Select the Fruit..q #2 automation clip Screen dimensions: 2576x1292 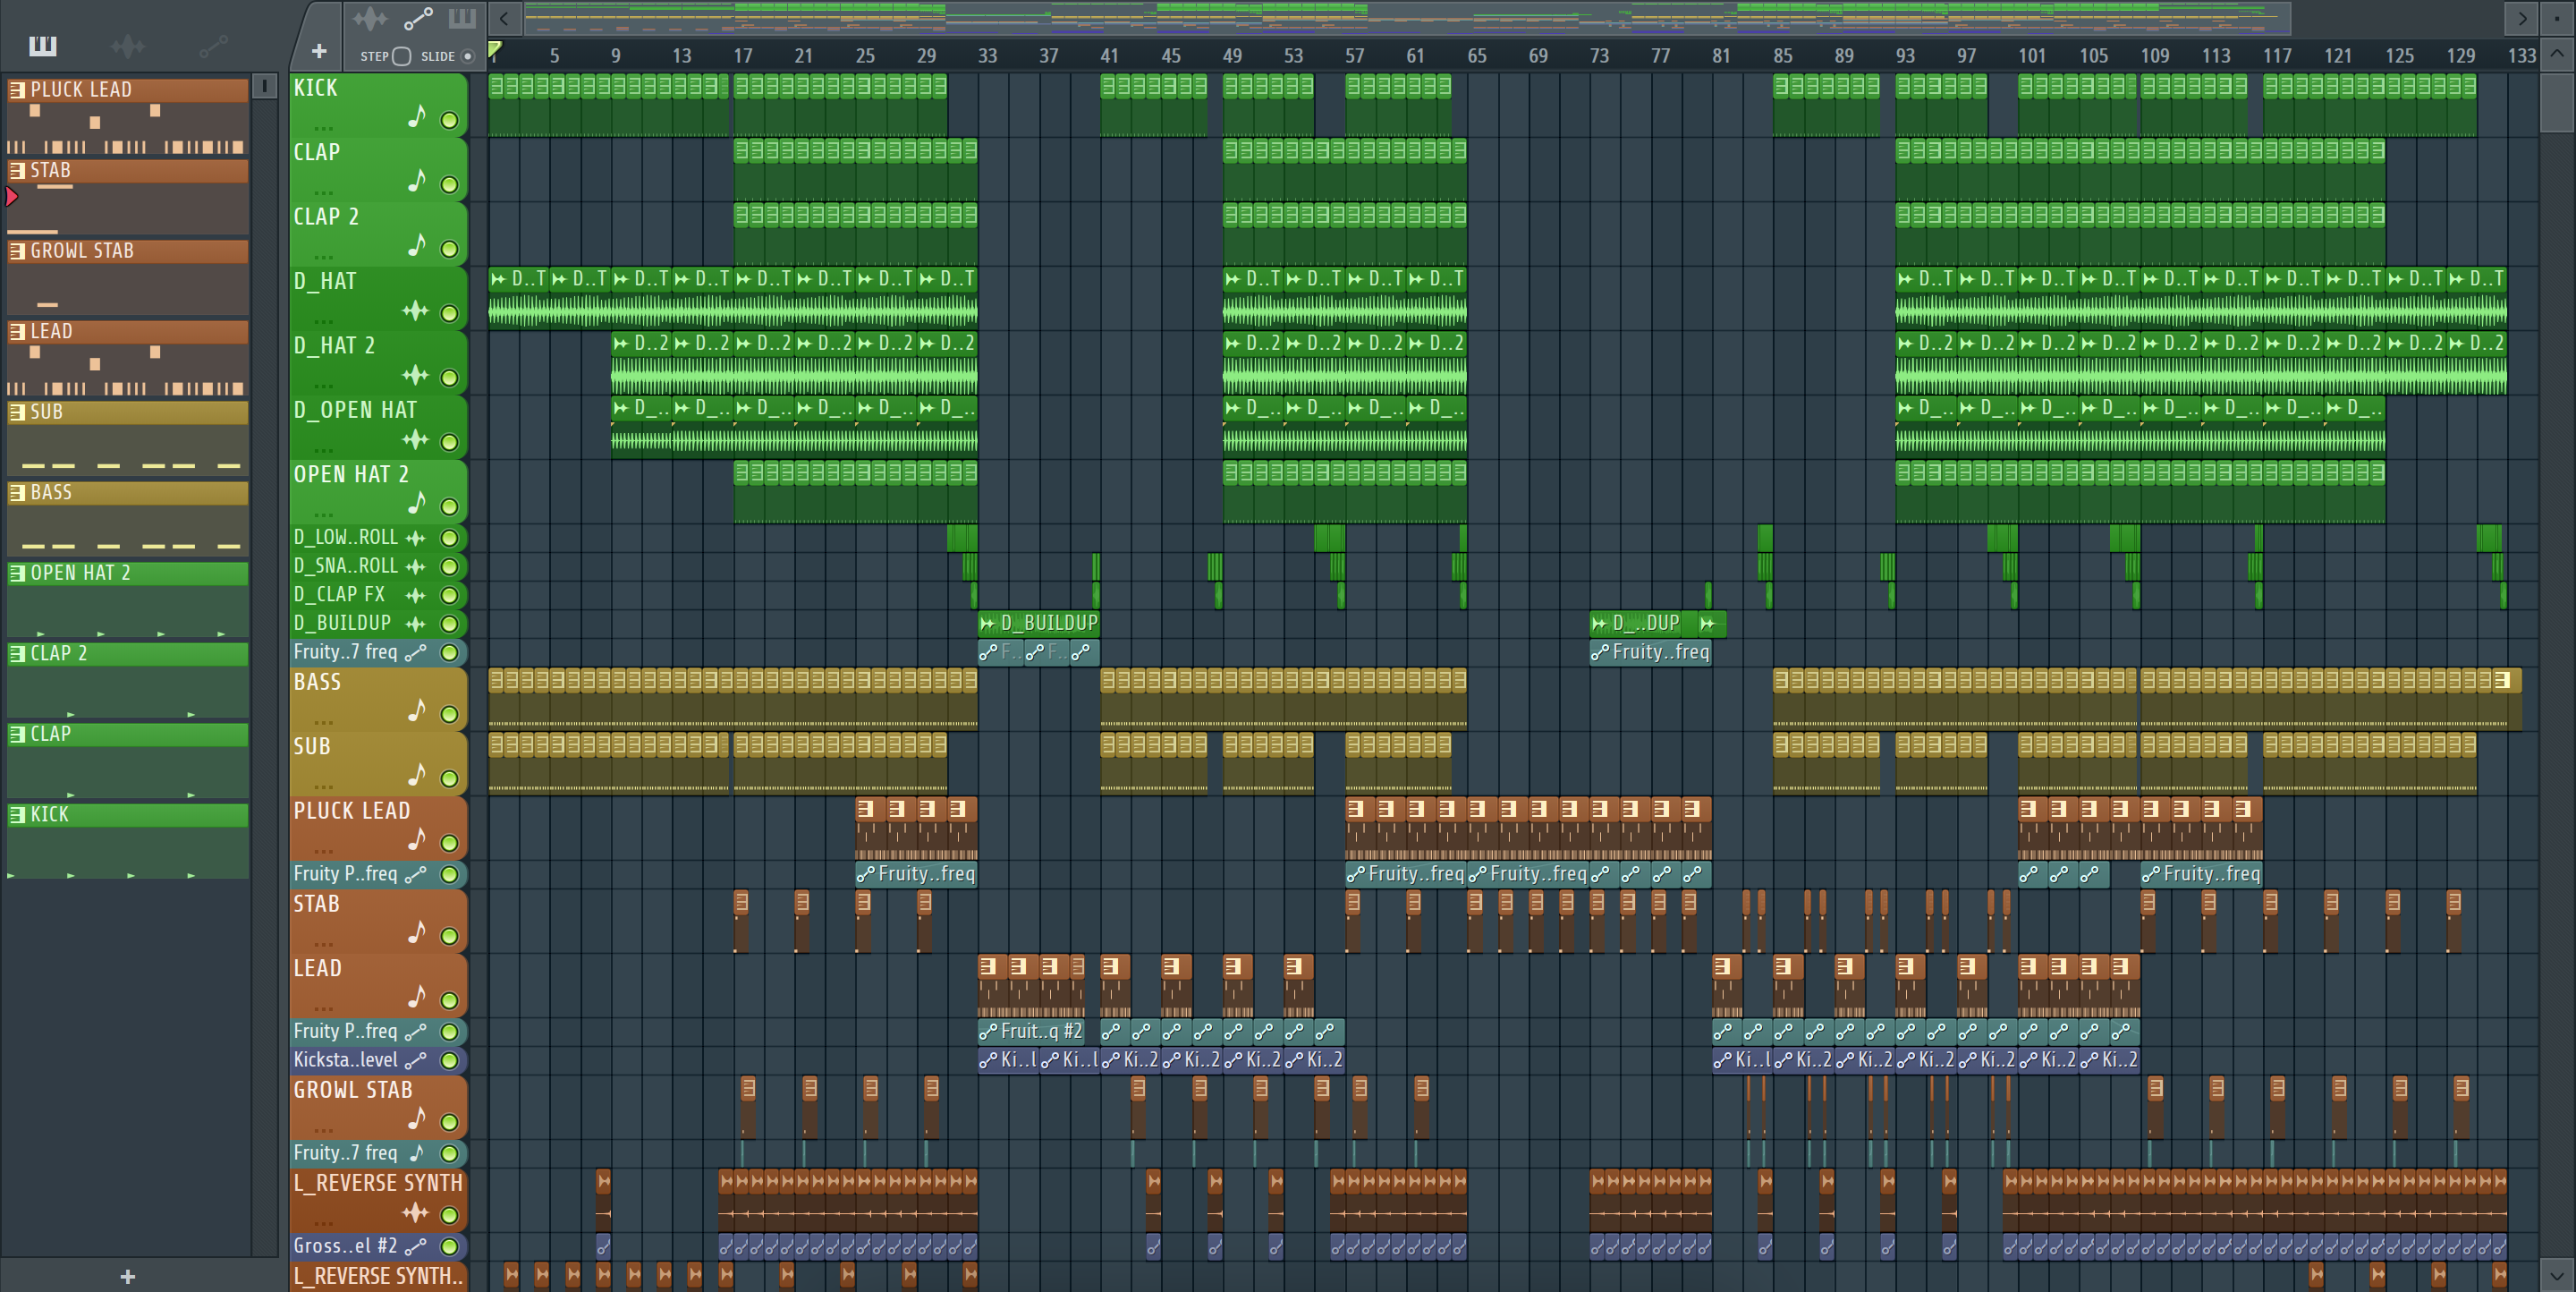[1031, 1031]
